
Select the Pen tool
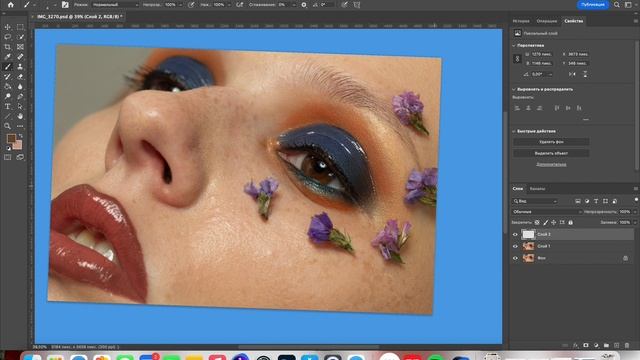click(x=20, y=96)
